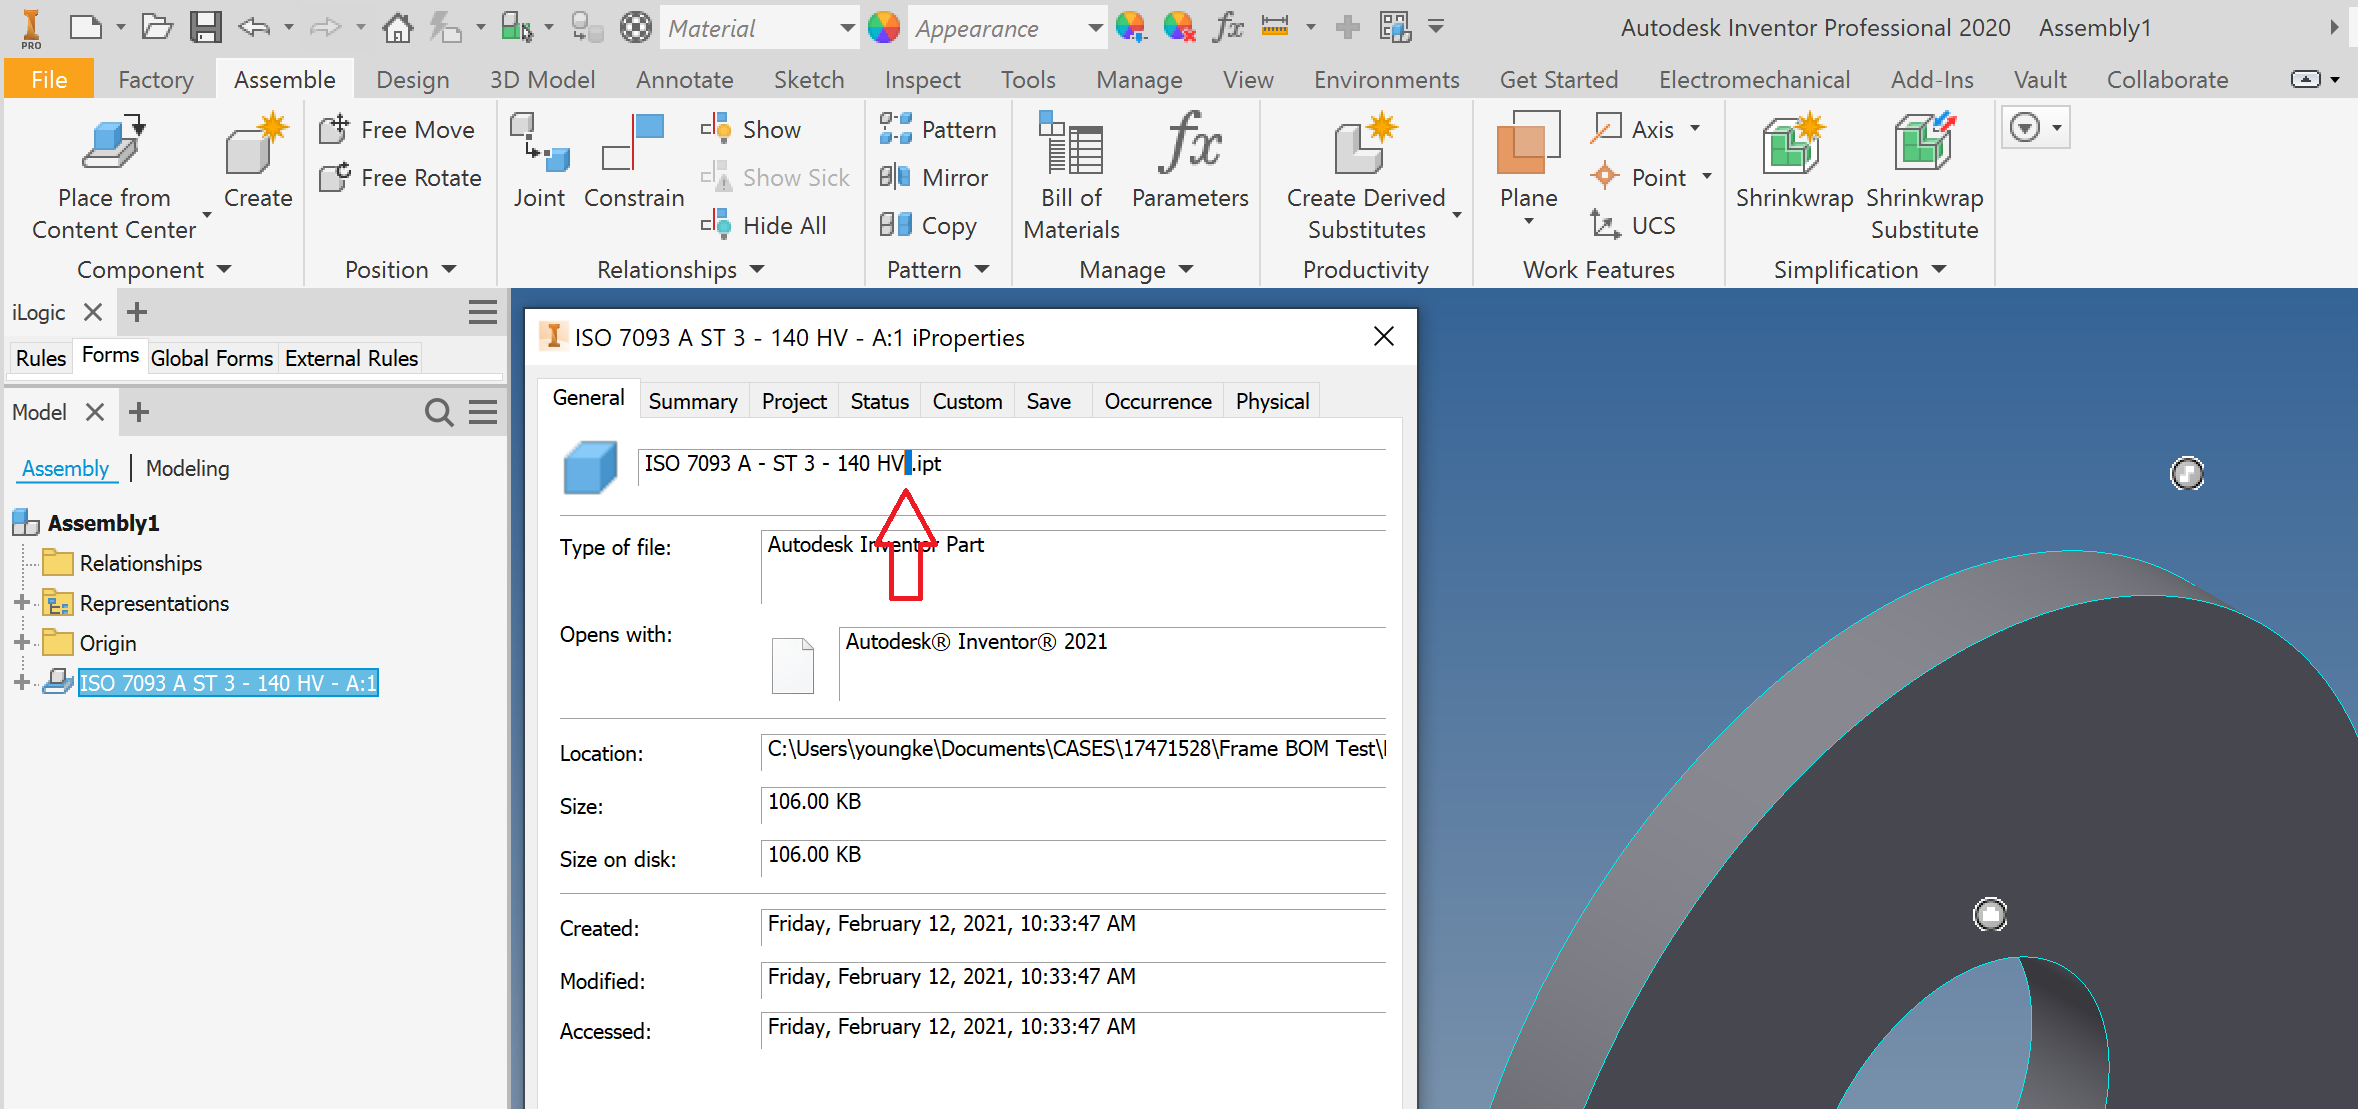Viewport: 2358px width, 1109px height.
Task: Open the Global Forms tab in iLogic
Action: pyautogui.click(x=212, y=358)
